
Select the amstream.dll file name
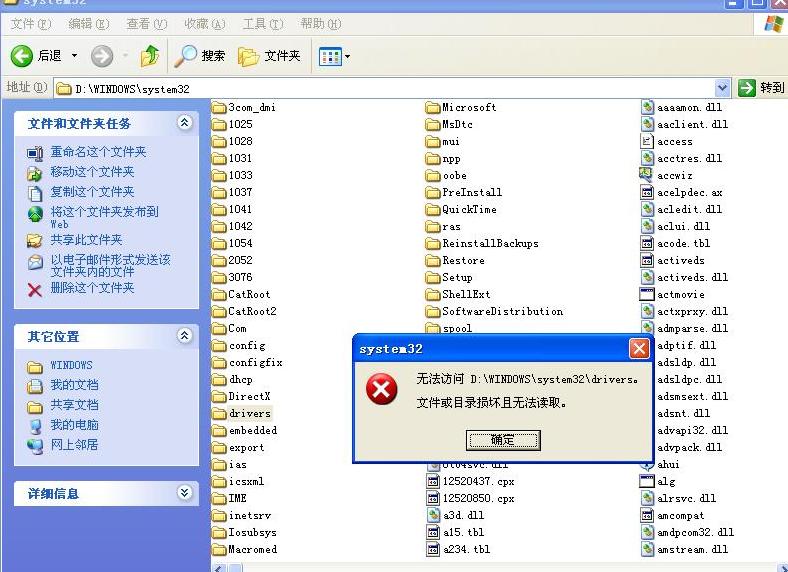pyautogui.click(x=693, y=549)
